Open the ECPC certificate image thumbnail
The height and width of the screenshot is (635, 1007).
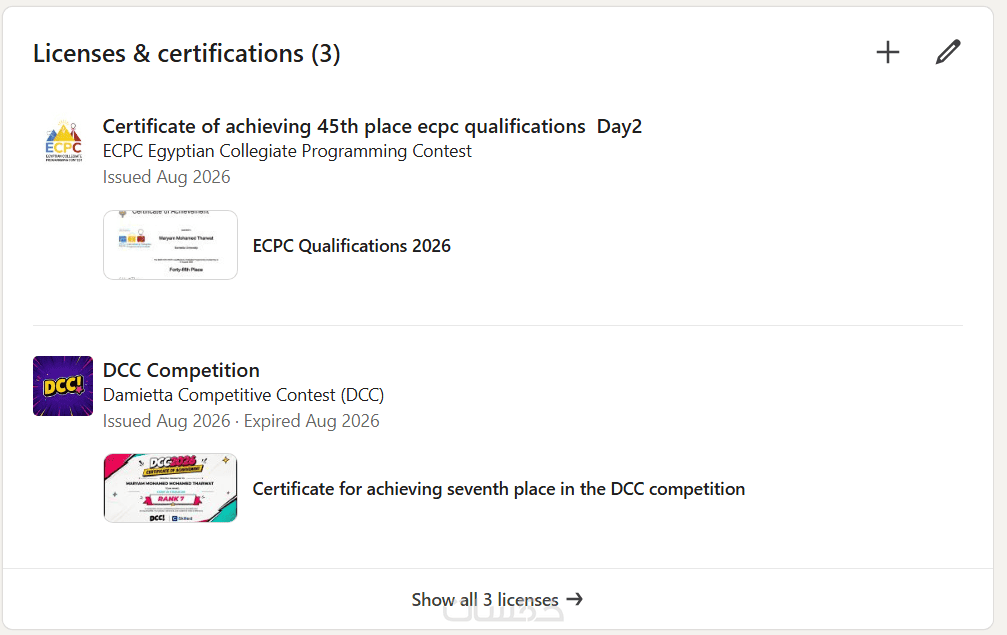(170, 245)
